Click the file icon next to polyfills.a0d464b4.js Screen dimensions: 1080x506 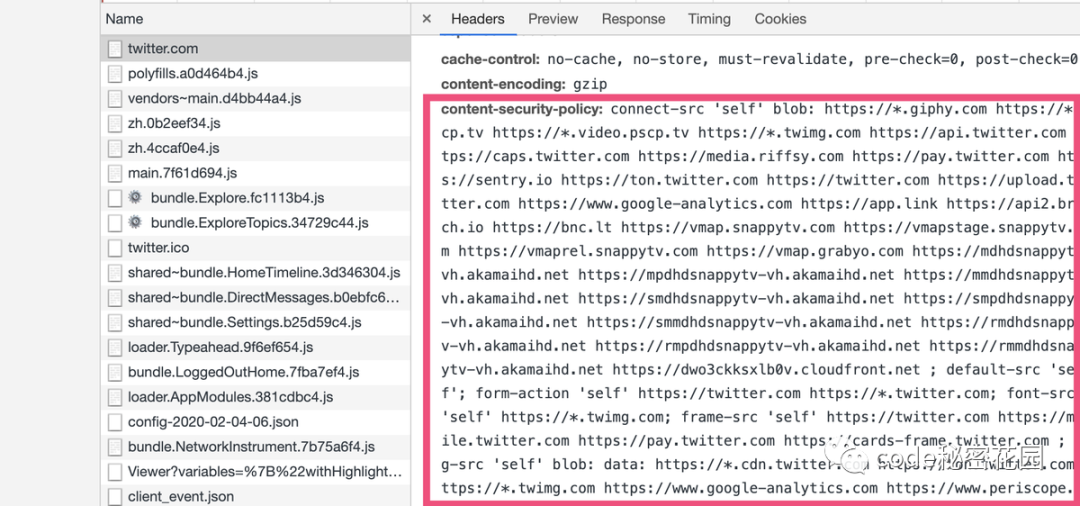pos(114,74)
